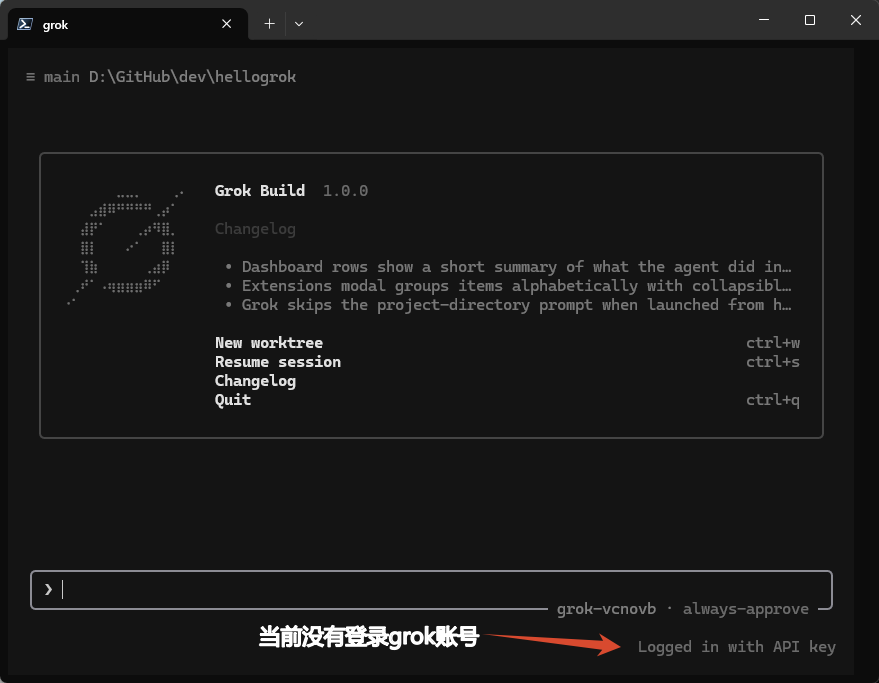This screenshot has height=683, width=879.
Task: Expand the new tab profile dropdown
Action: (x=299, y=24)
